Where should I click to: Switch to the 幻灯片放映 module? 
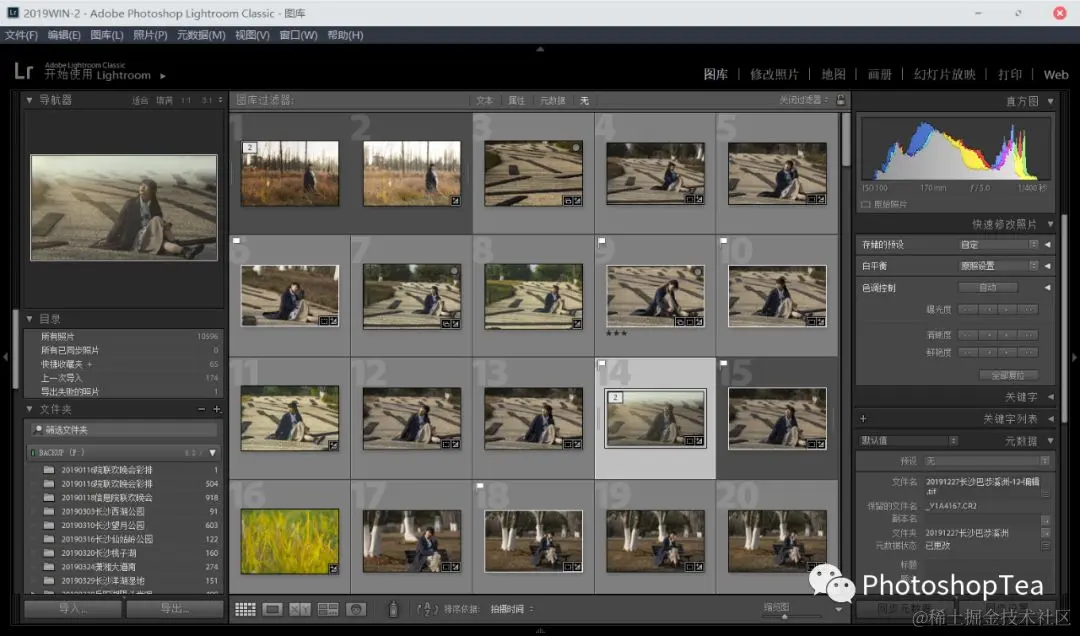(944, 74)
